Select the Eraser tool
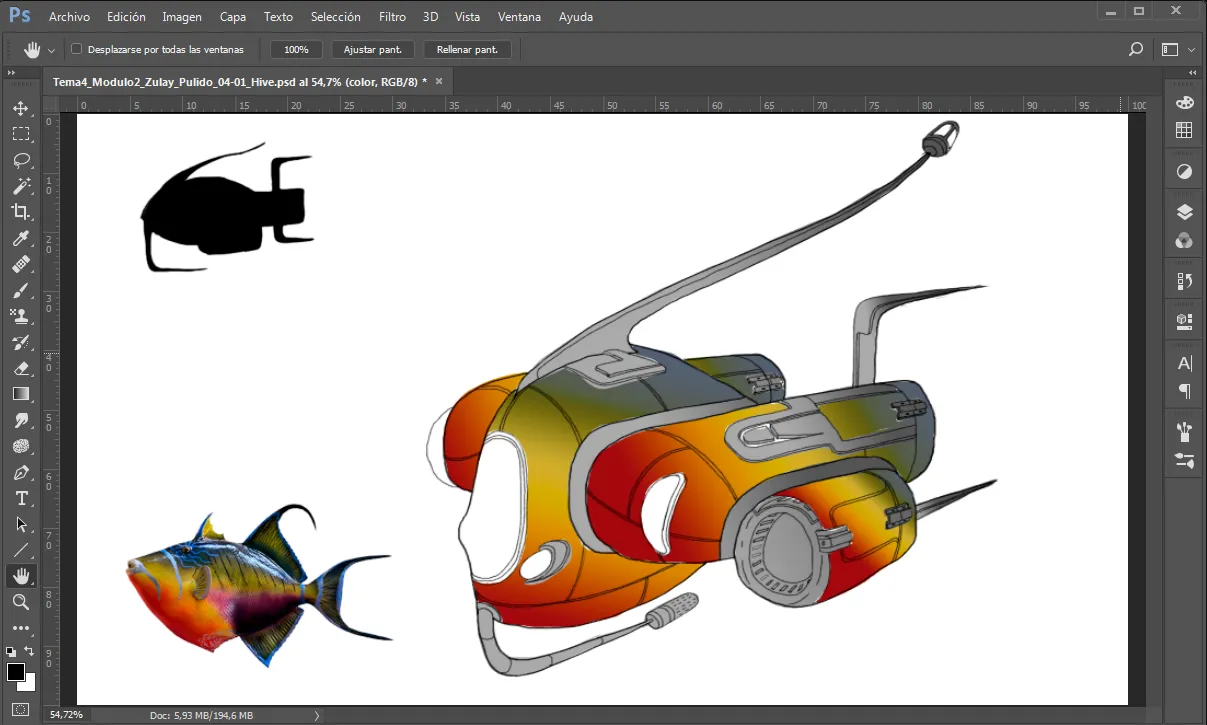 21,368
